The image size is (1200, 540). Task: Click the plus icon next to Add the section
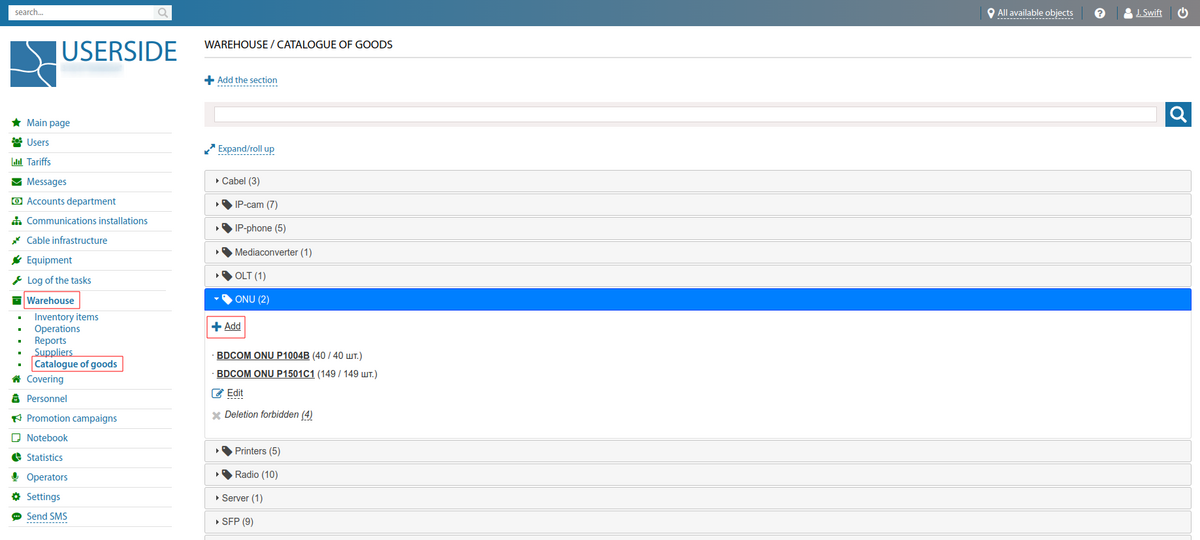(x=209, y=80)
